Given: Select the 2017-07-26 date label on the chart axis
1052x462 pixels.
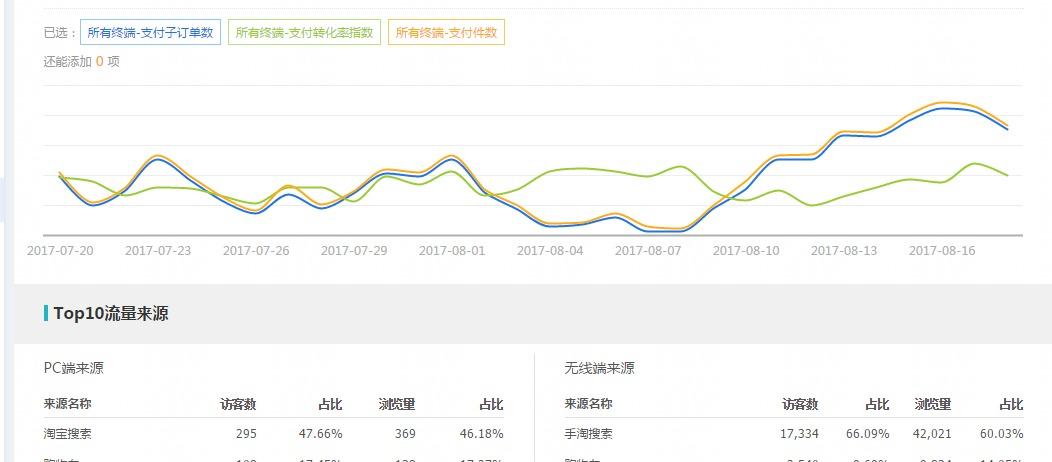Looking at the screenshot, I should tap(256, 251).
